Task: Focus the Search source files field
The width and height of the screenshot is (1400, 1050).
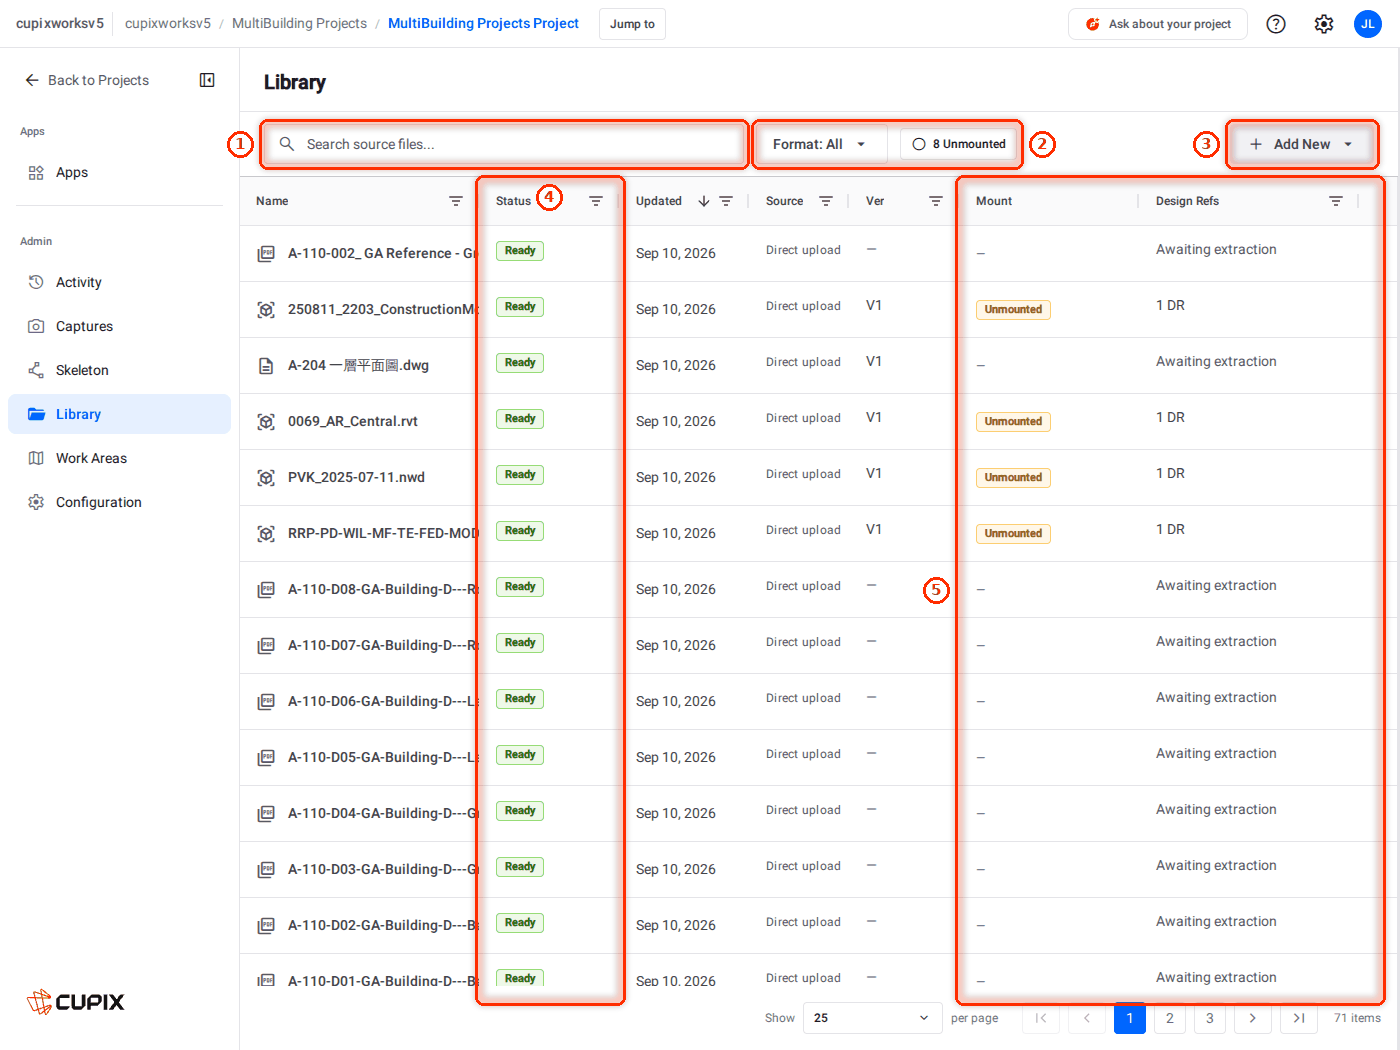Action: 505,144
